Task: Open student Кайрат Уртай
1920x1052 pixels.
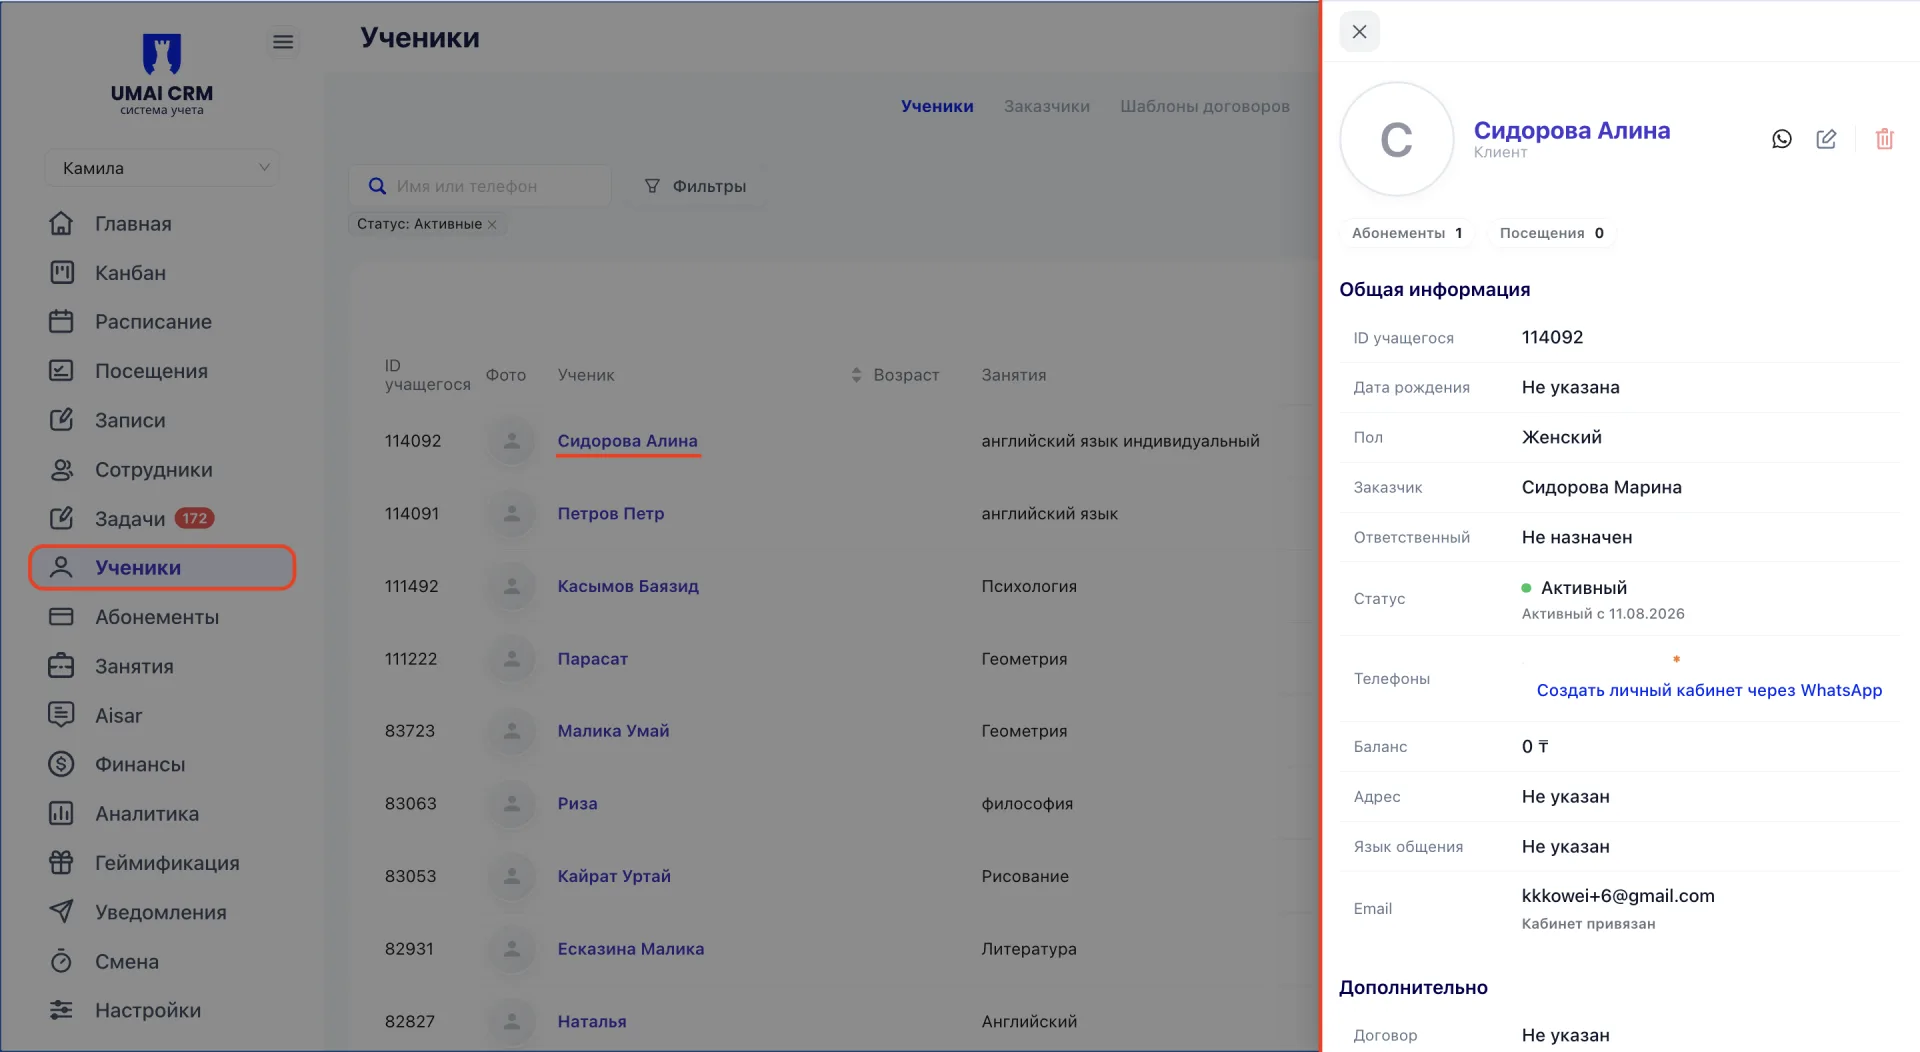Action: coord(614,876)
